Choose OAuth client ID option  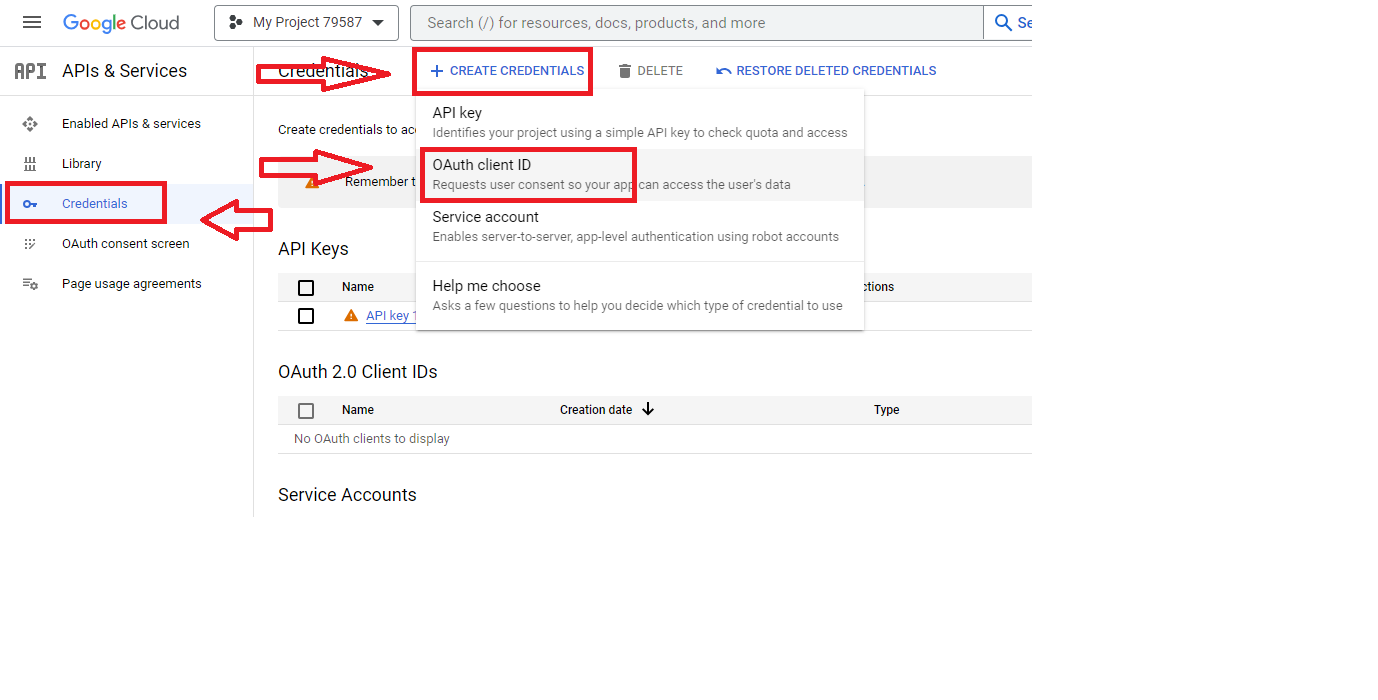(x=640, y=175)
